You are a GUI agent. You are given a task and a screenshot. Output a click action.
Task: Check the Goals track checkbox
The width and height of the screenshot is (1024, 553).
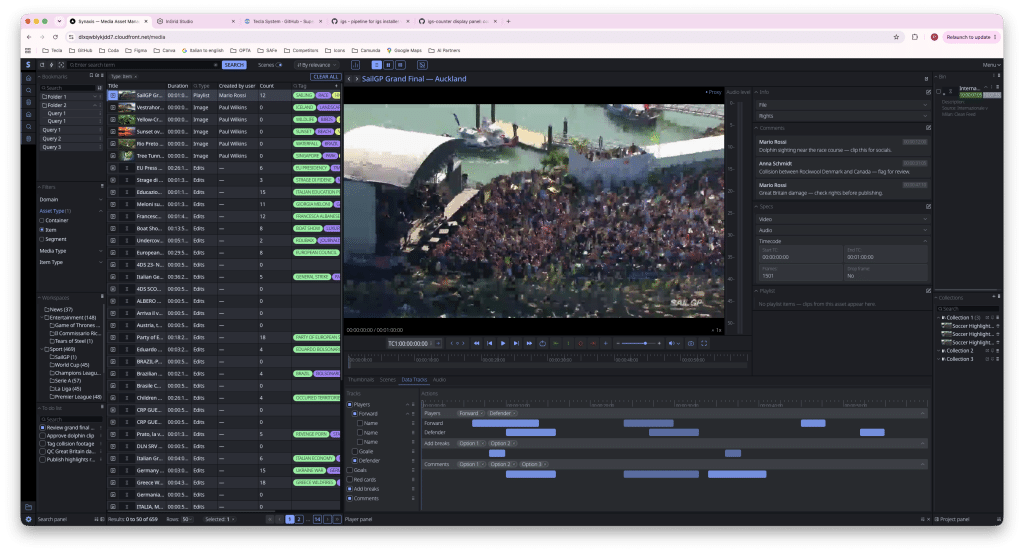(x=350, y=470)
